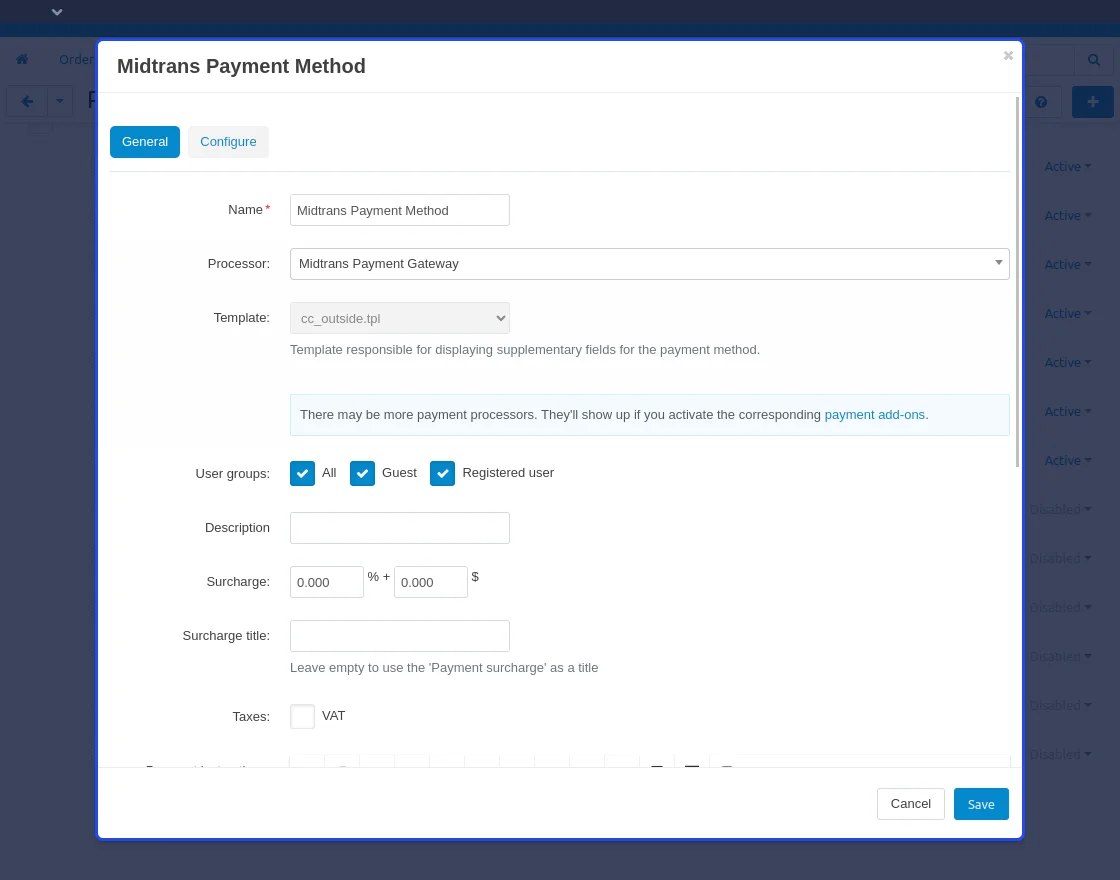Switch to the Configure tab

point(228,142)
